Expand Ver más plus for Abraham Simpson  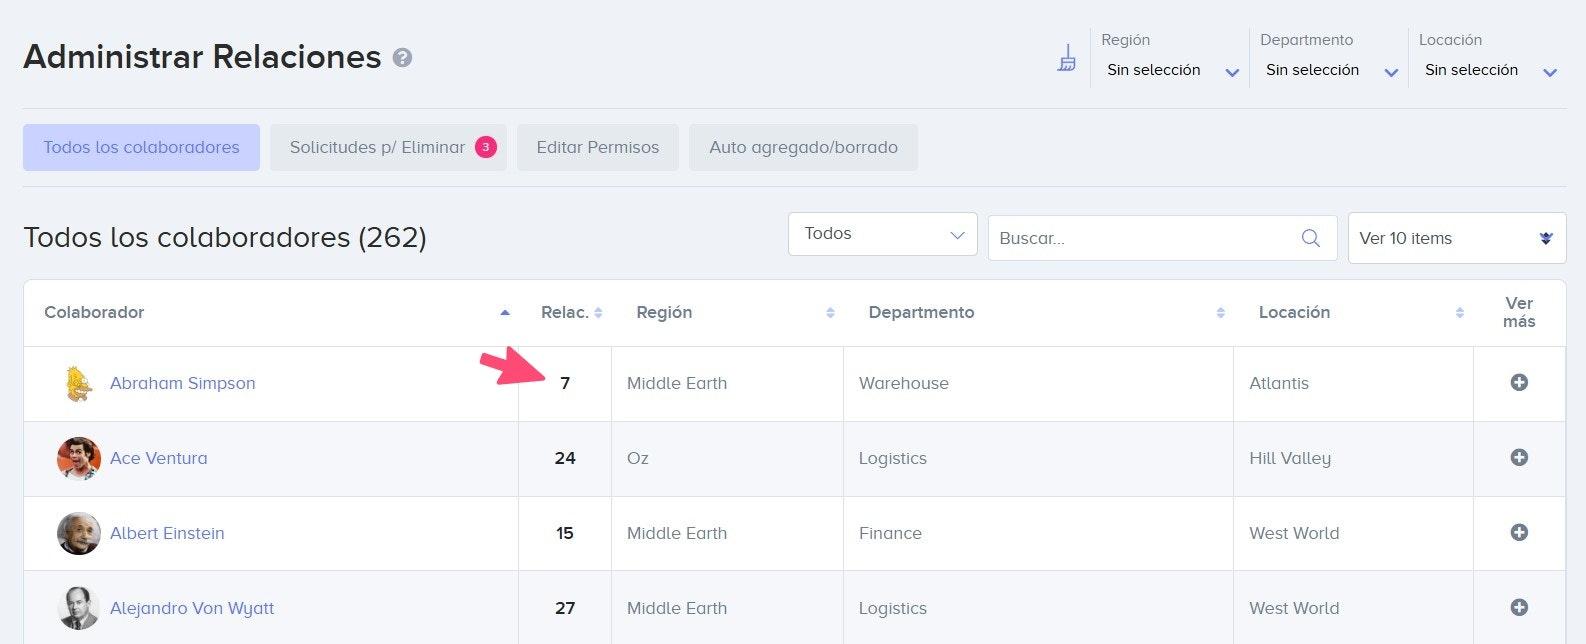(1519, 382)
